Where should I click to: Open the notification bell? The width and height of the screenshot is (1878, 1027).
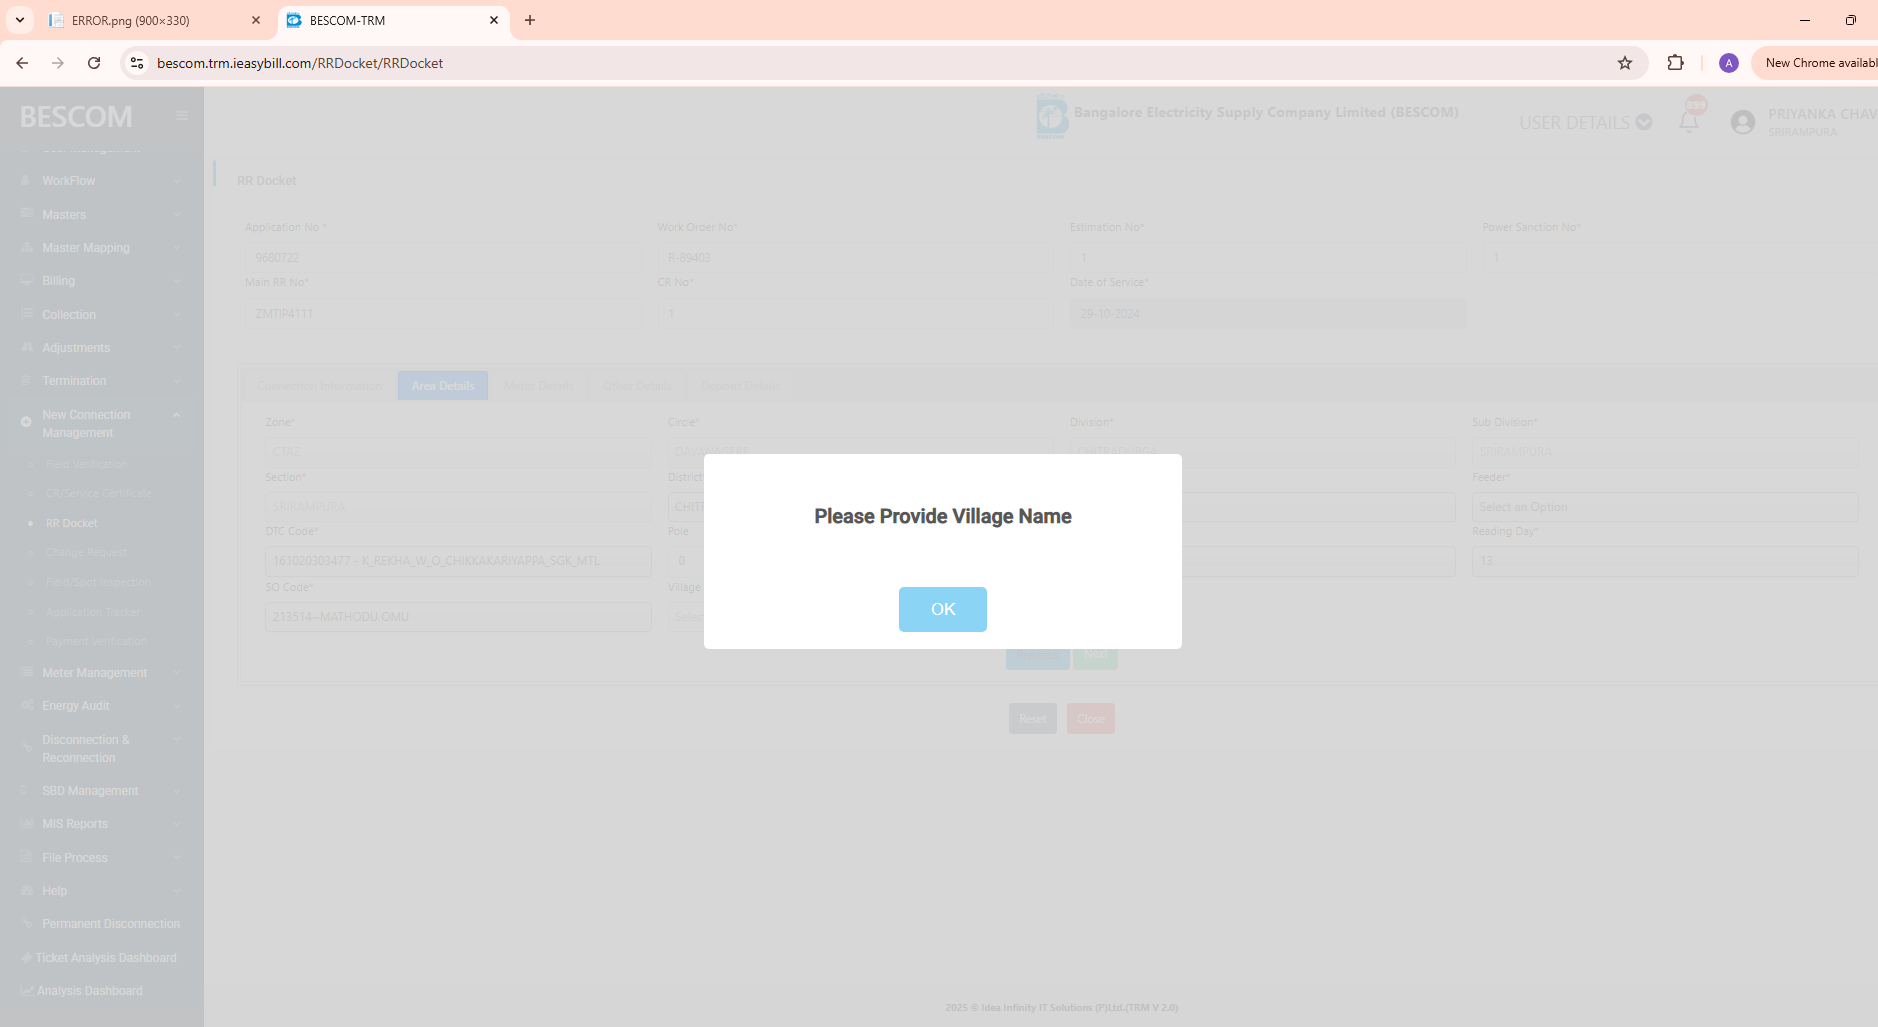pyautogui.click(x=1689, y=121)
